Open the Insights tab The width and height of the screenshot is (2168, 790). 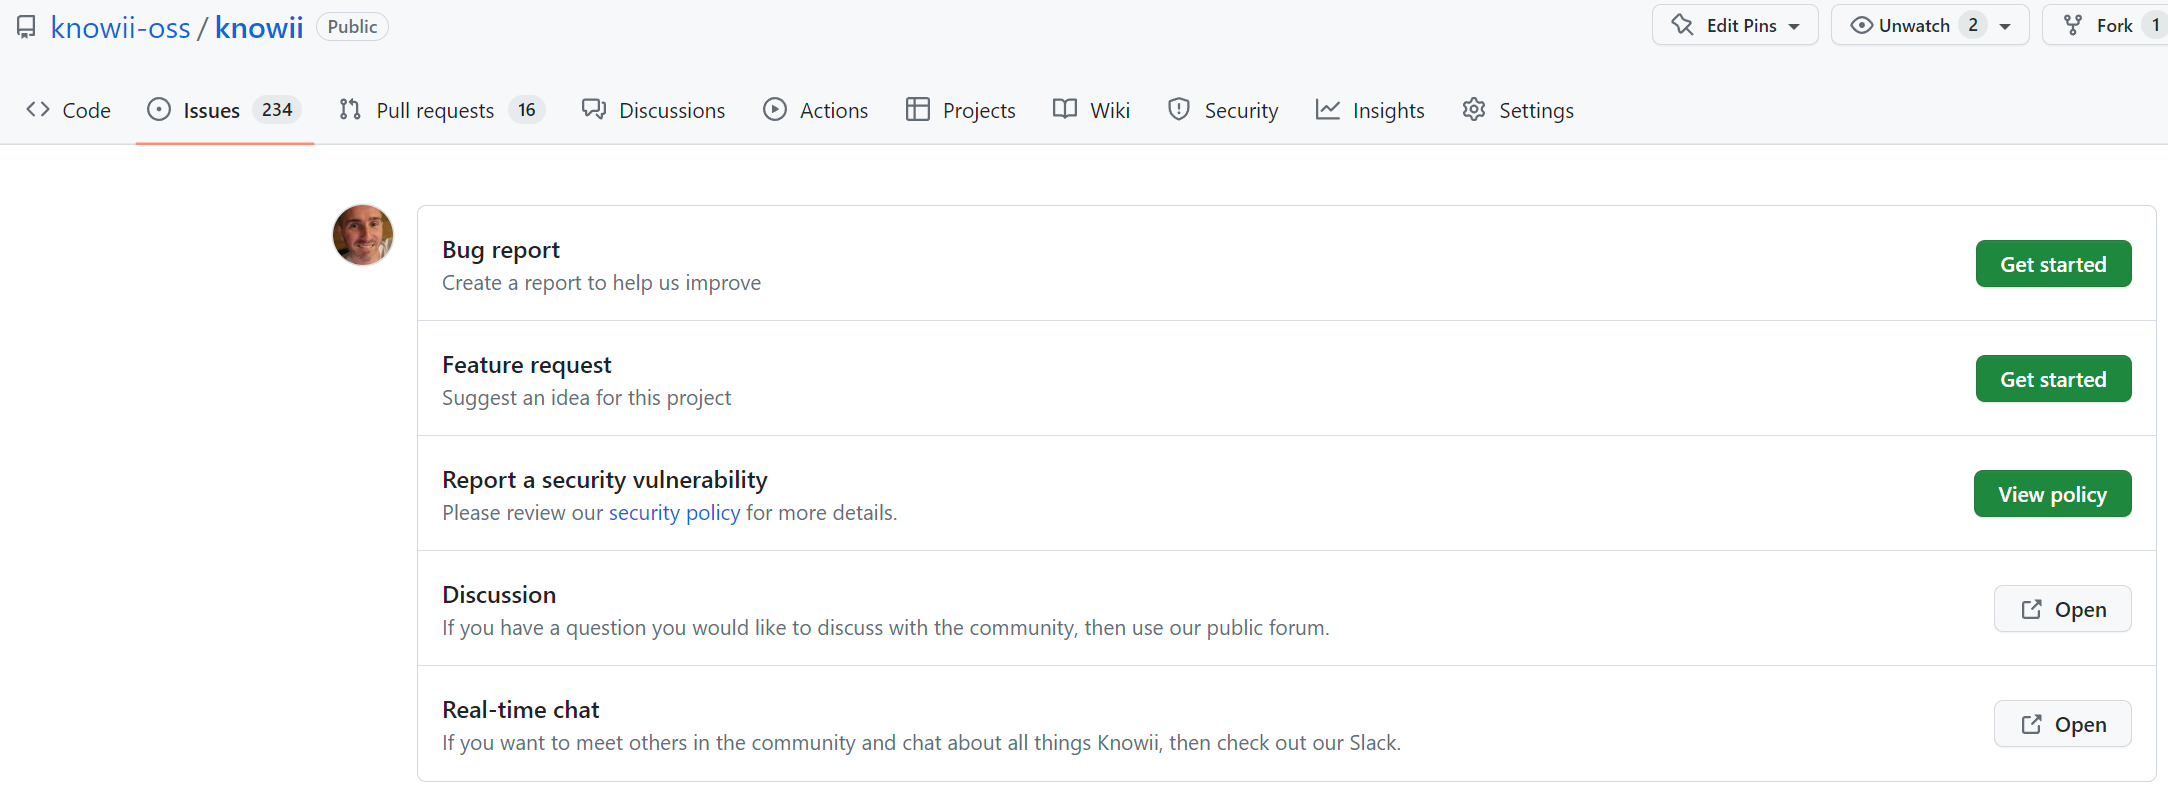(x=1370, y=110)
